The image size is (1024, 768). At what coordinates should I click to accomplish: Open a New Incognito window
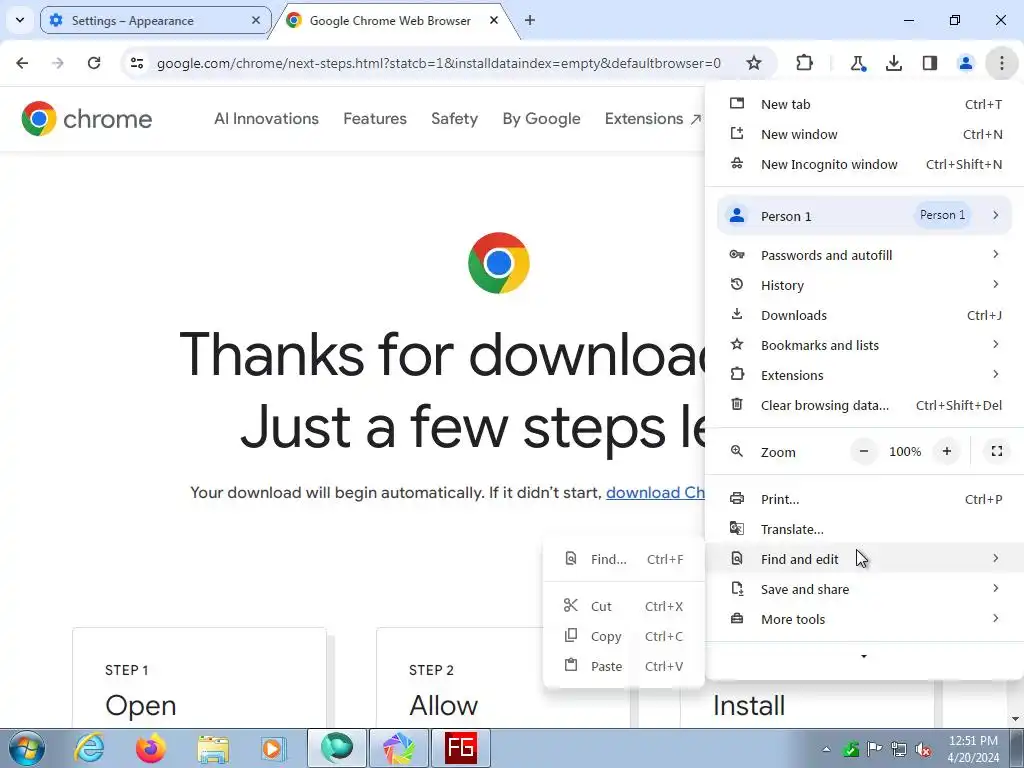(x=865, y=165)
